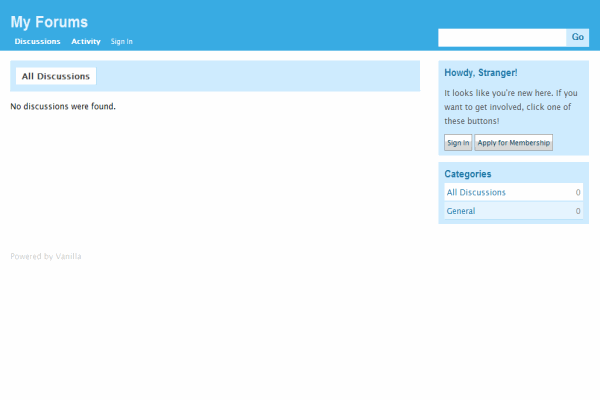The height and width of the screenshot is (400, 600).
Task: Switch to the All Discussions tab
Action: pyautogui.click(x=56, y=76)
